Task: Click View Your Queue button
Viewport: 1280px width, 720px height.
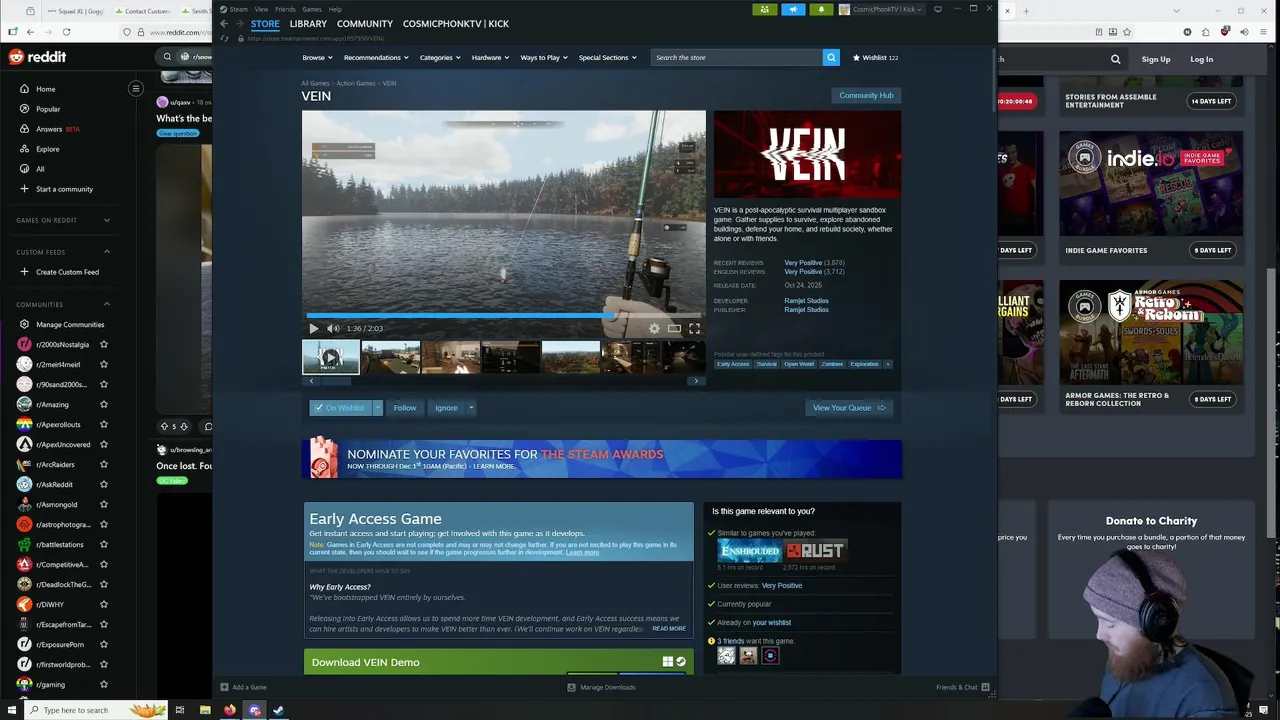Action: click(x=849, y=408)
